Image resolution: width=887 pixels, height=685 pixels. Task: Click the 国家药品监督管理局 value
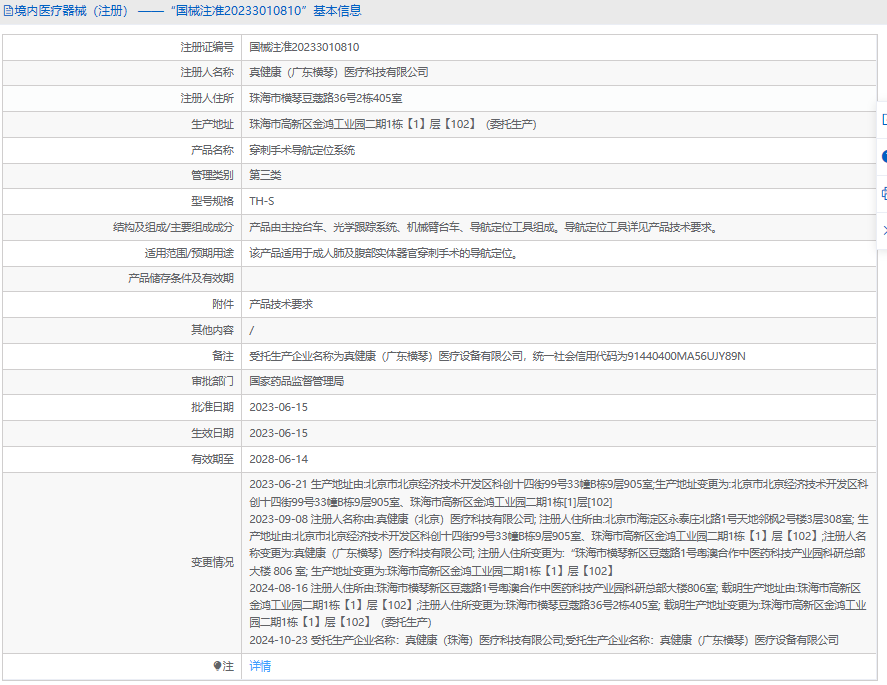point(296,381)
